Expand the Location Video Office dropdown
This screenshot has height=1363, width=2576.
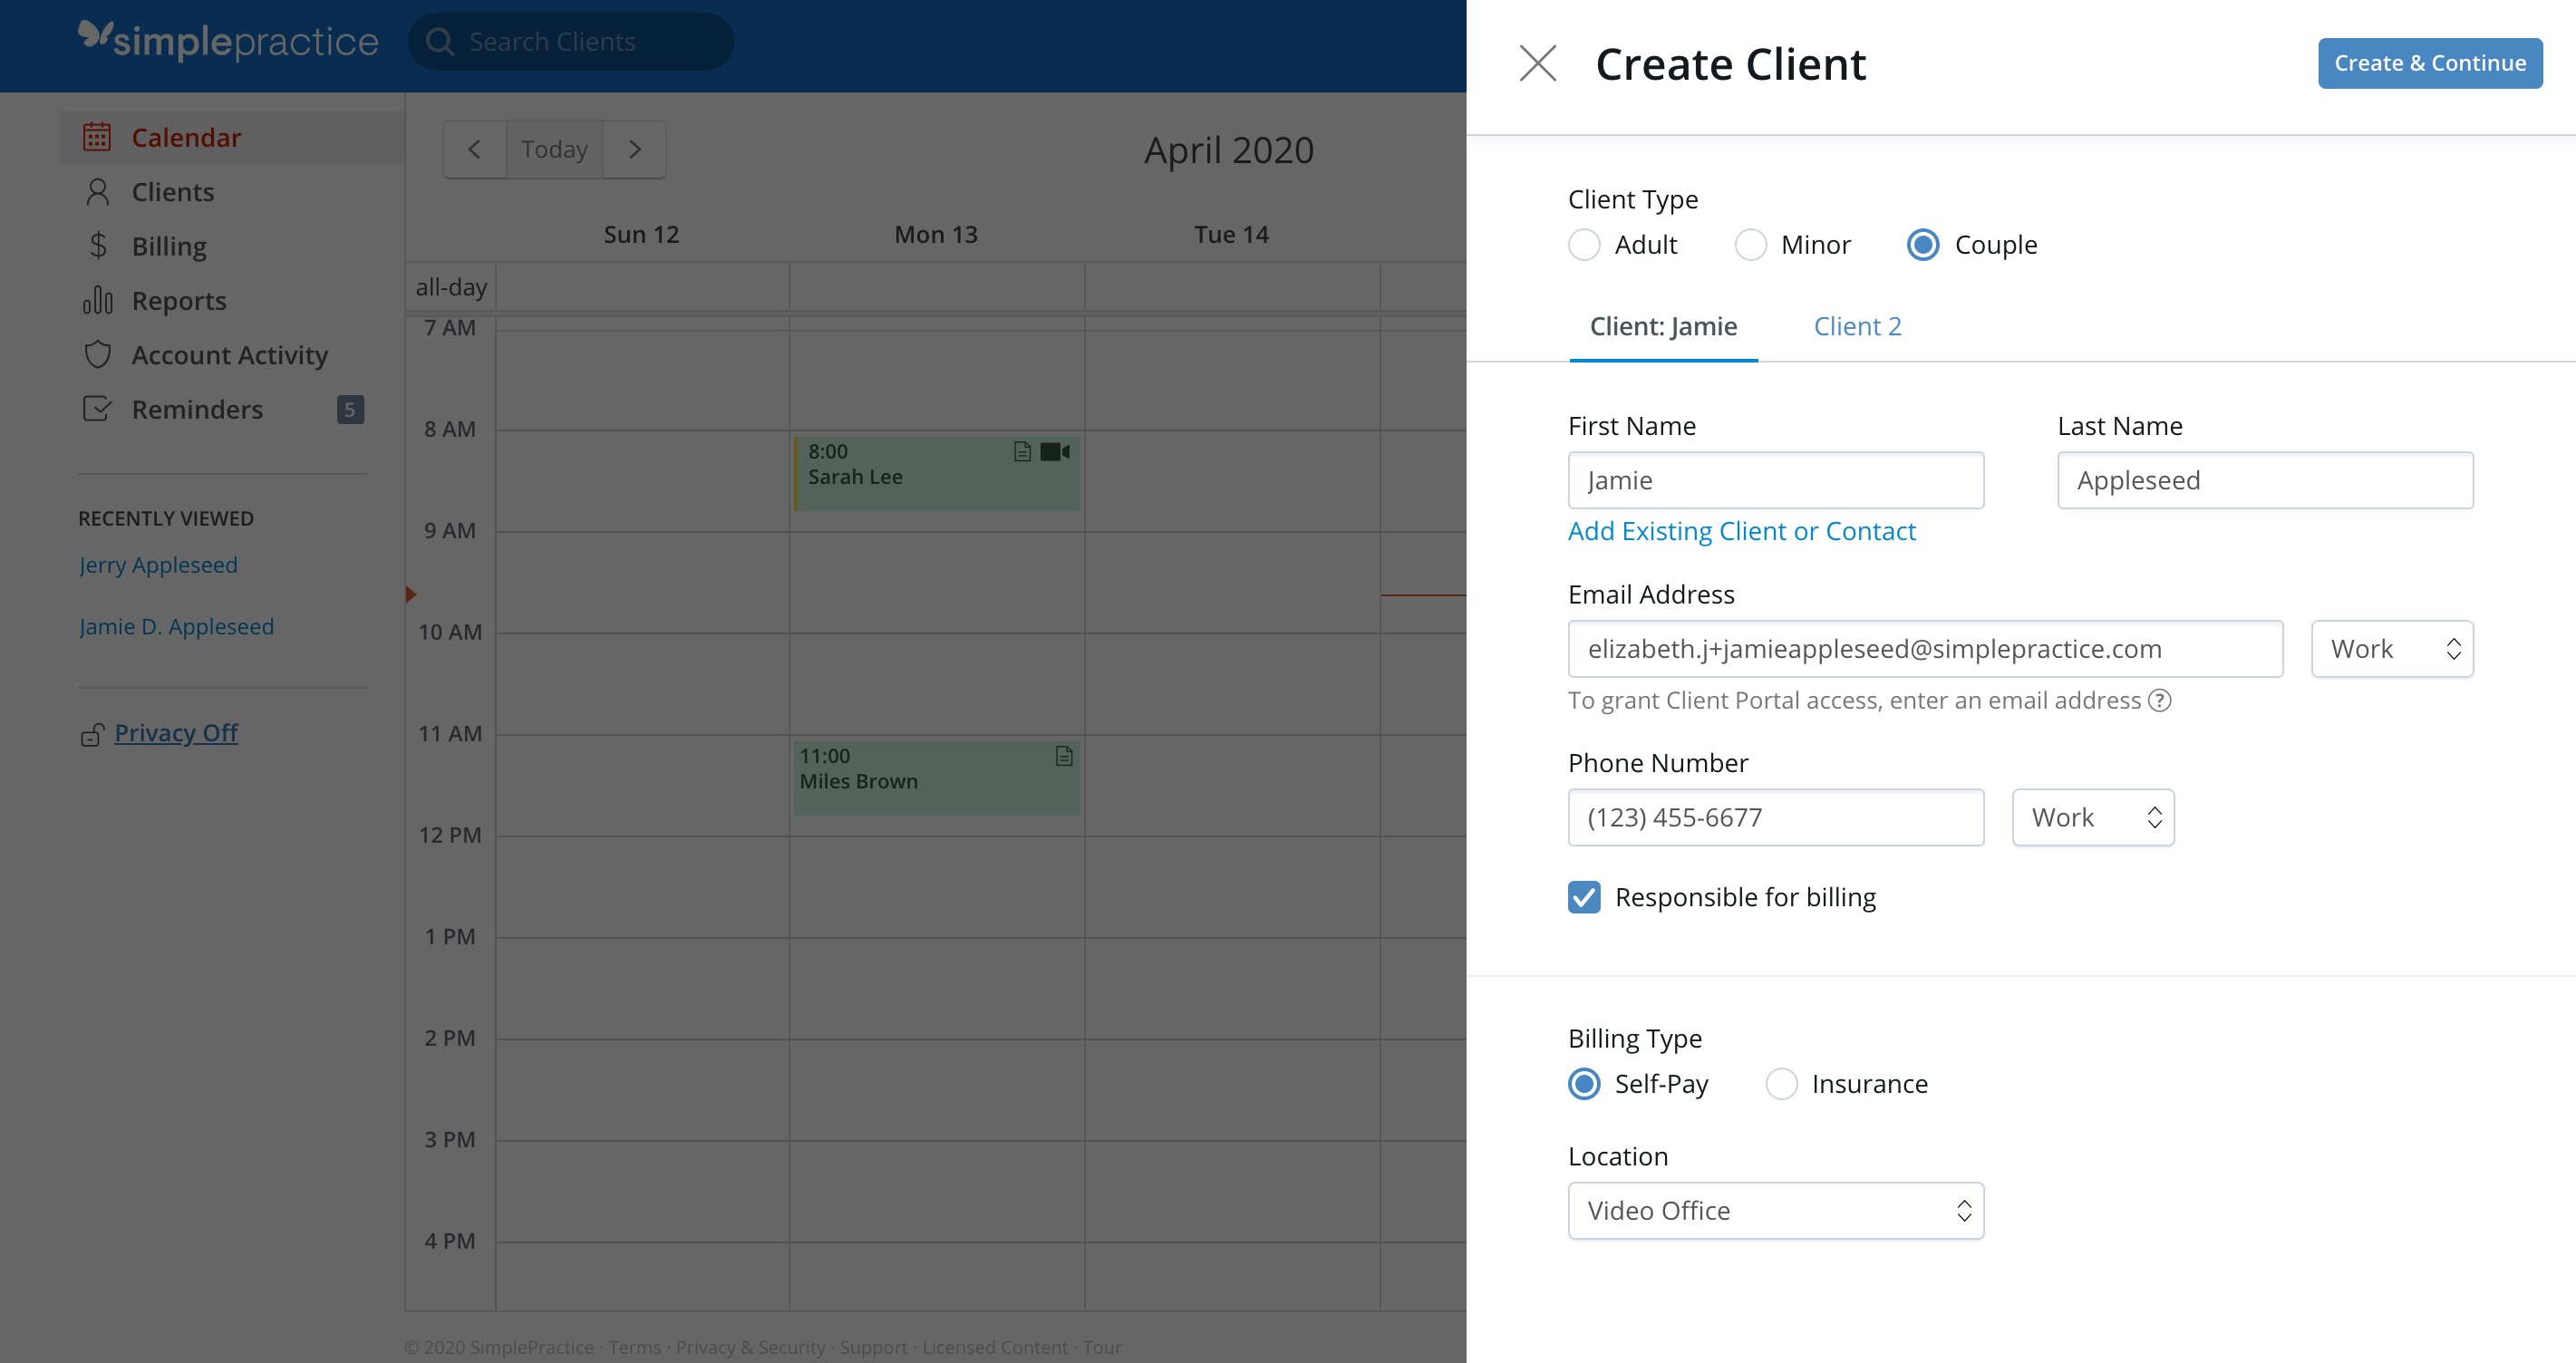tap(1775, 1211)
